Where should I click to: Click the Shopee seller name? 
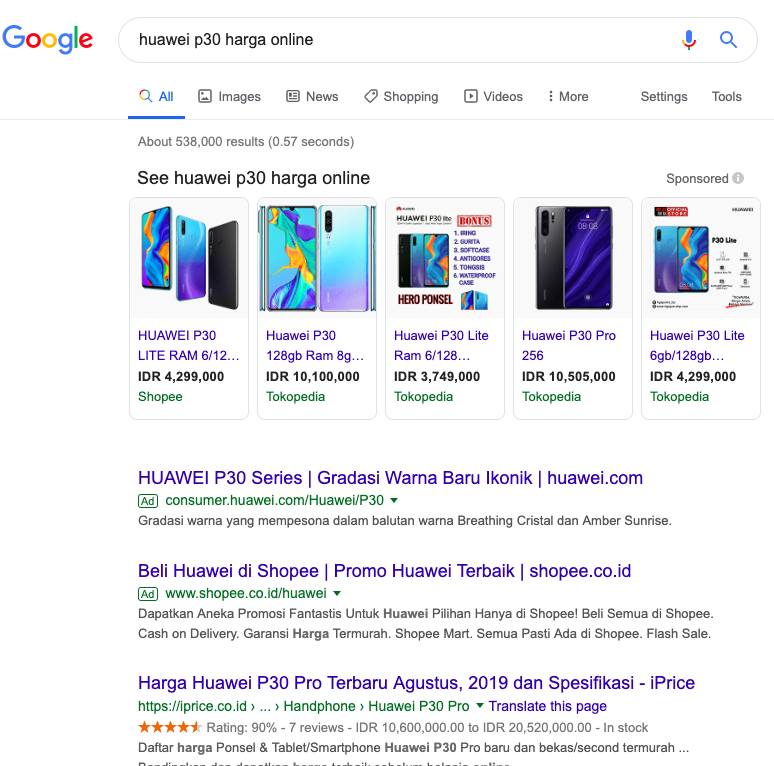point(160,397)
